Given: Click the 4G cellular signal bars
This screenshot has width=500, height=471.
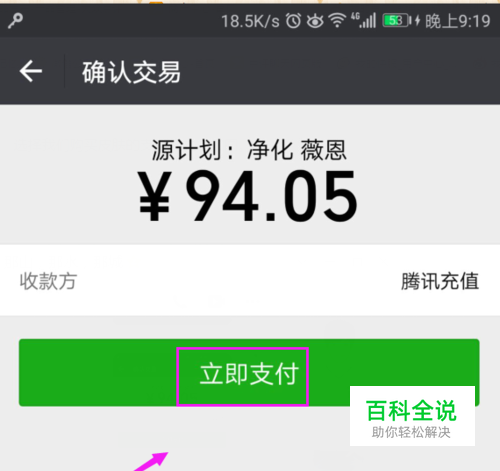Looking at the screenshot, I should 364,20.
